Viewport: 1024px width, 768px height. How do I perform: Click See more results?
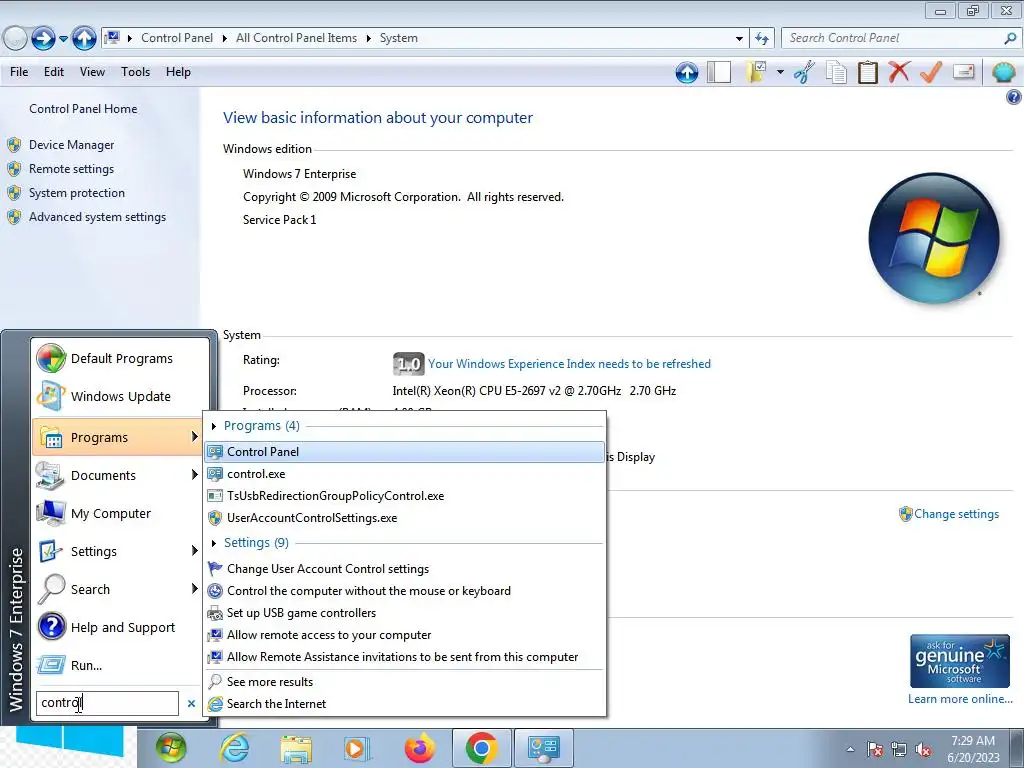[x=404, y=682]
